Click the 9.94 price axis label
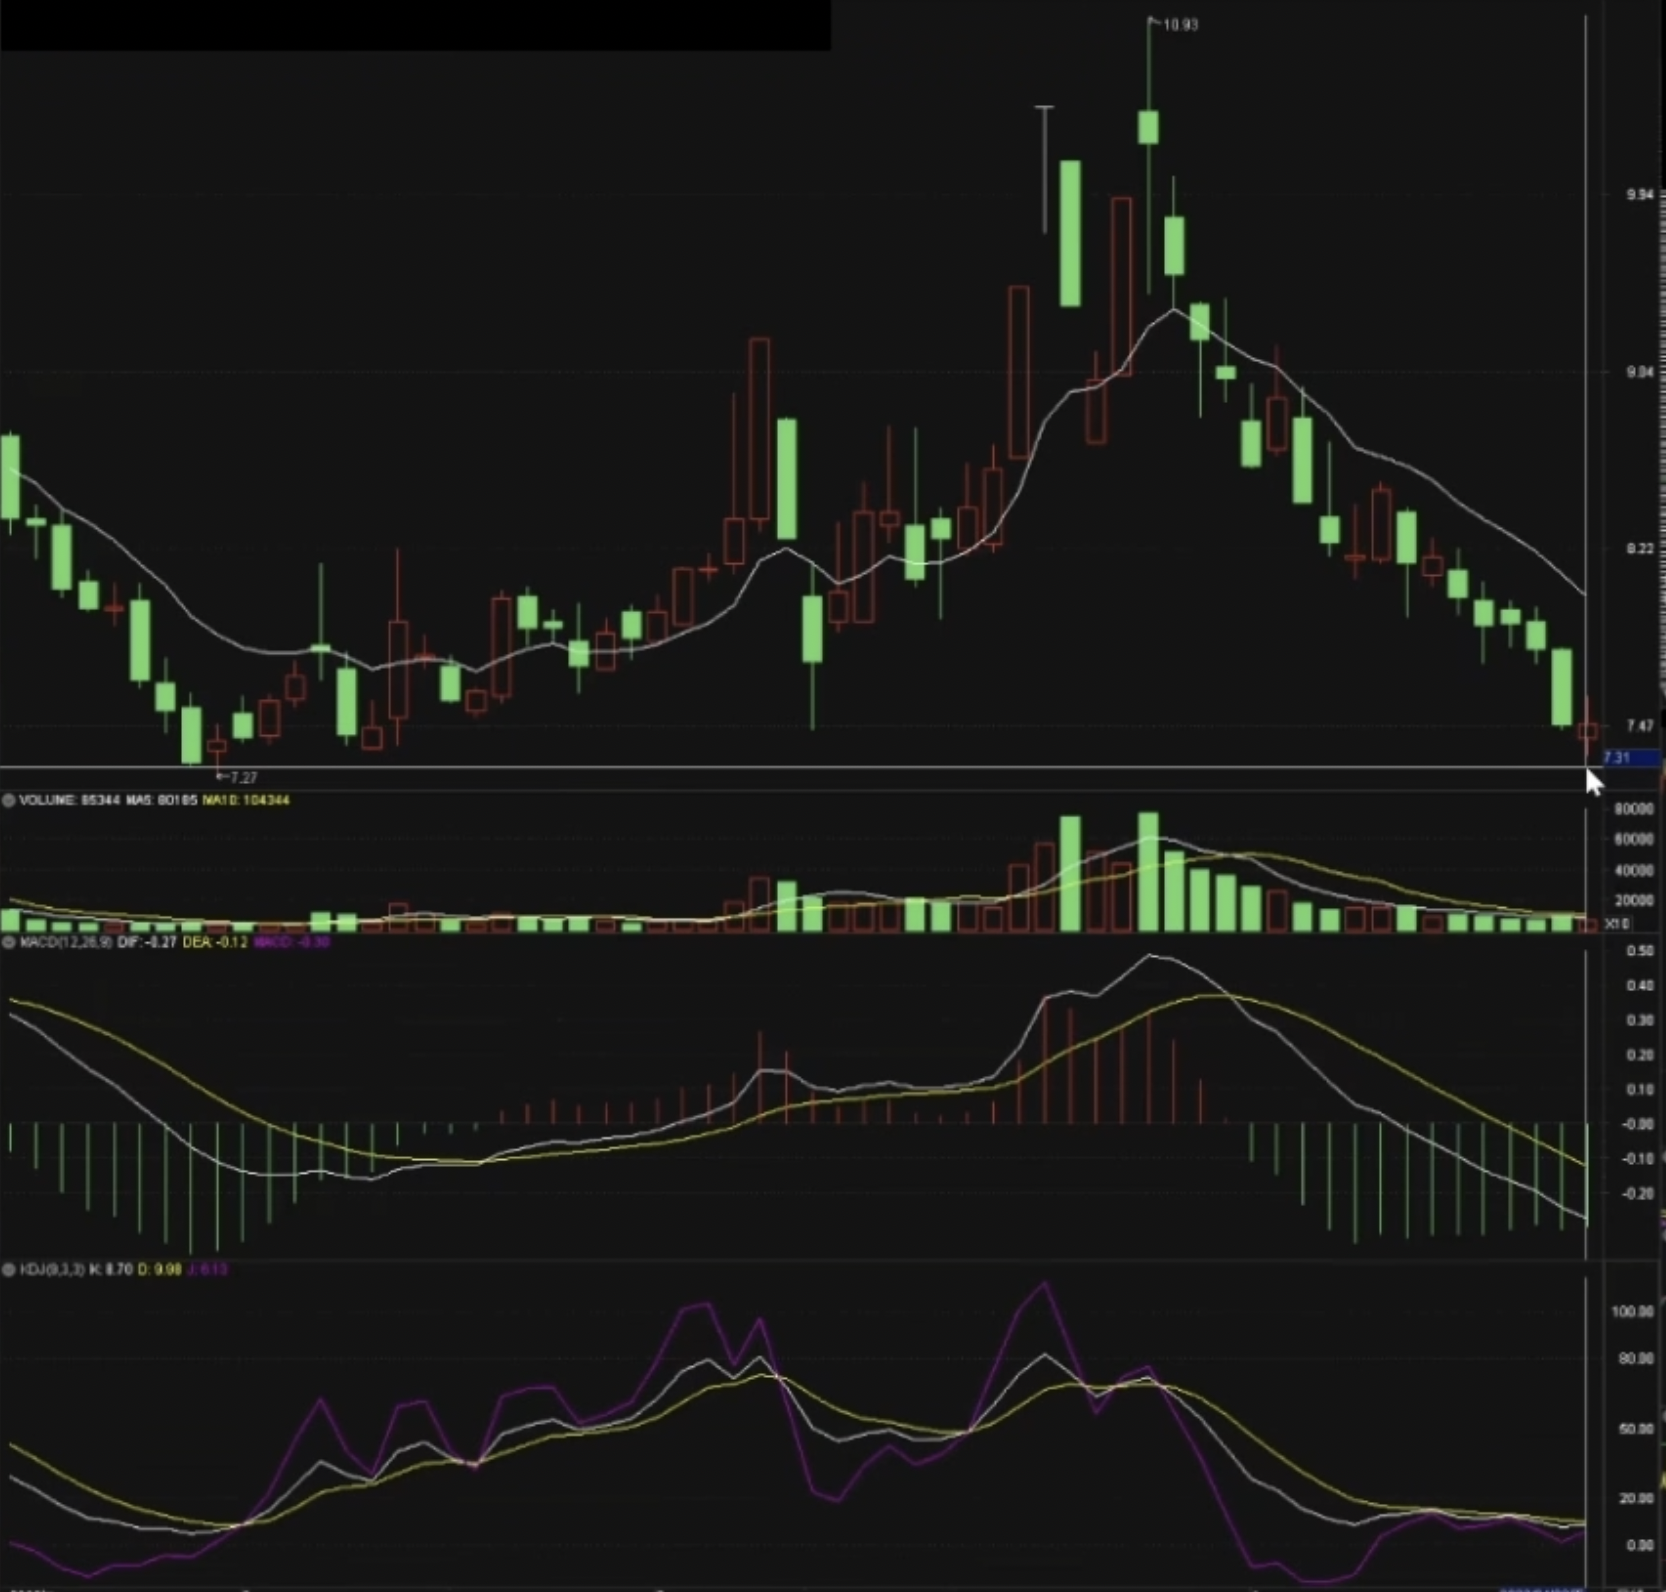The width and height of the screenshot is (1666, 1592). (1640, 195)
